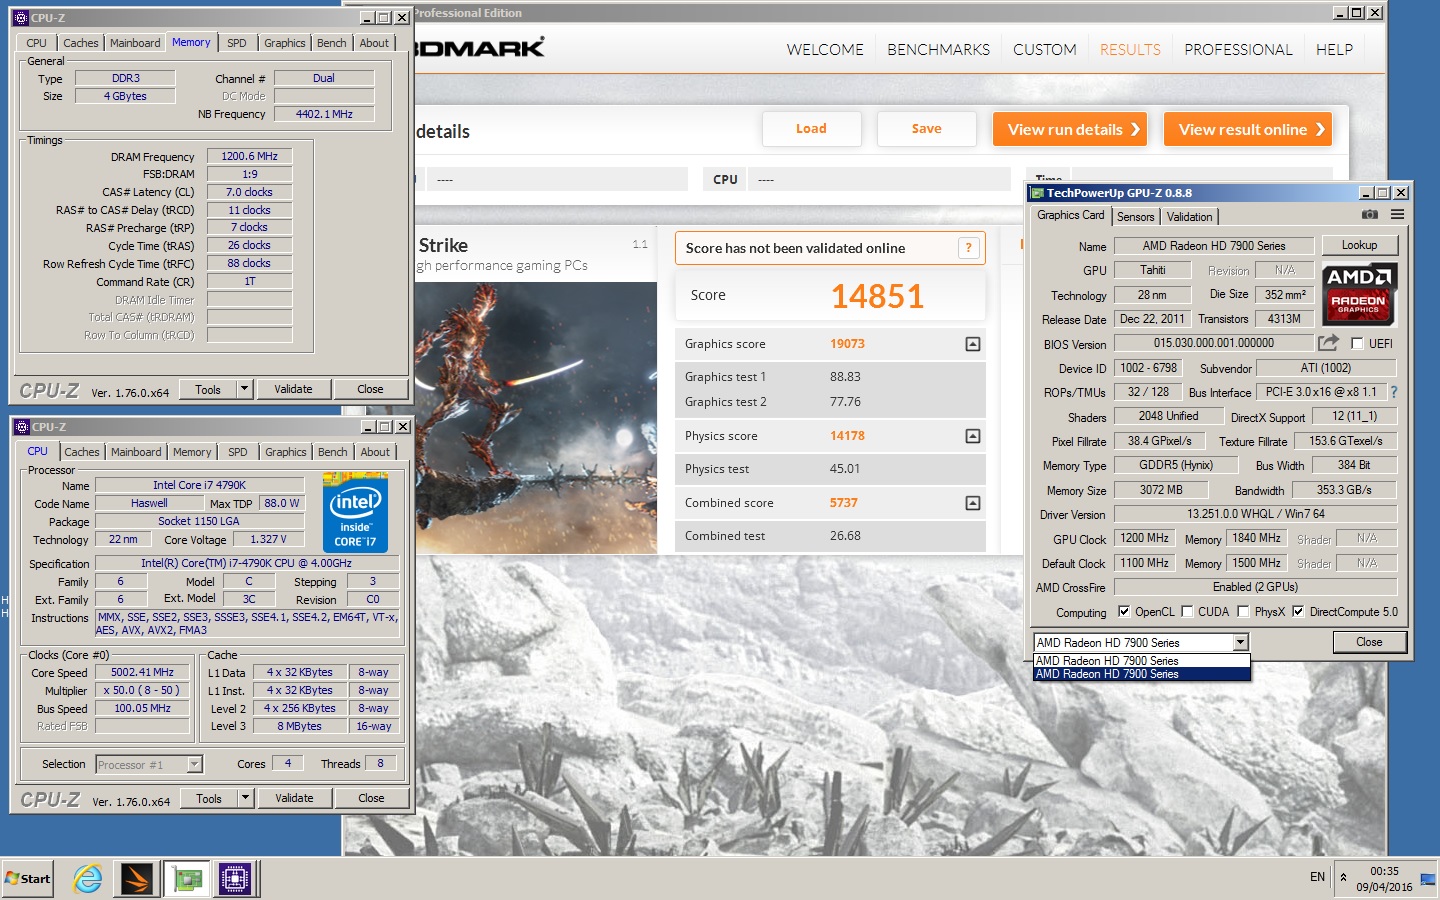Image resolution: width=1440 pixels, height=900 pixels.
Task: Click the Start button
Action: click(28, 879)
